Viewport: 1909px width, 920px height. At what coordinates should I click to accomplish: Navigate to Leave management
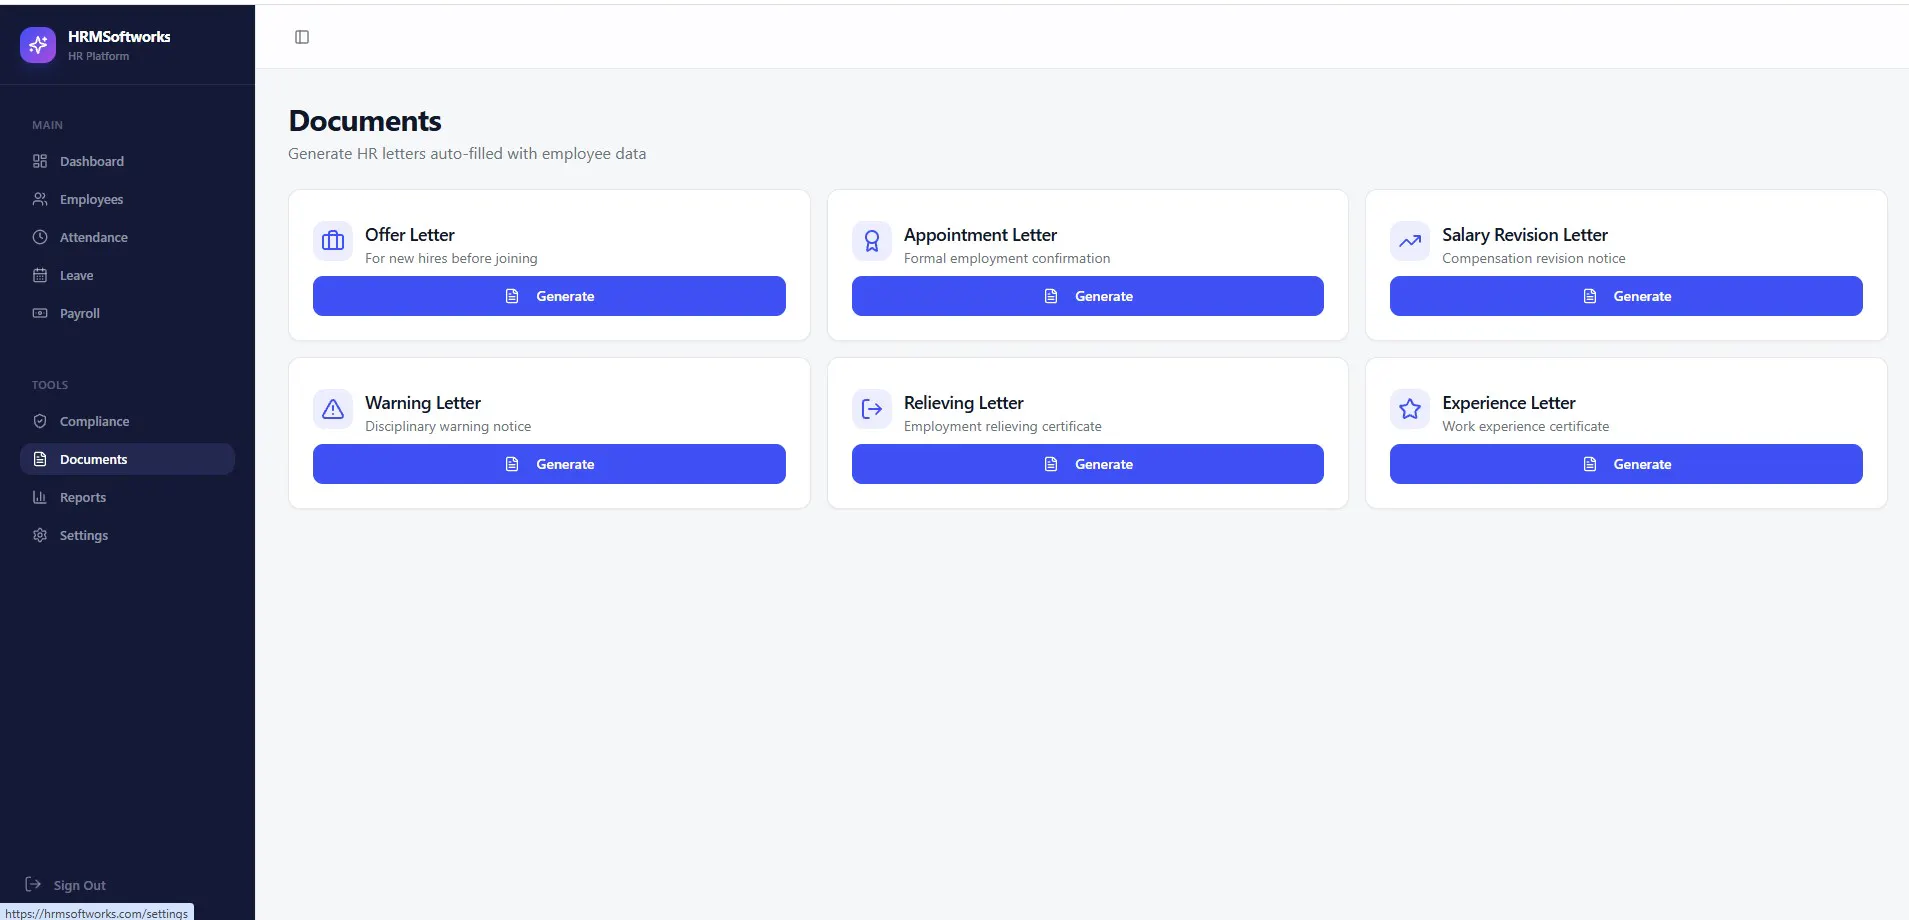click(x=127, y=275)
